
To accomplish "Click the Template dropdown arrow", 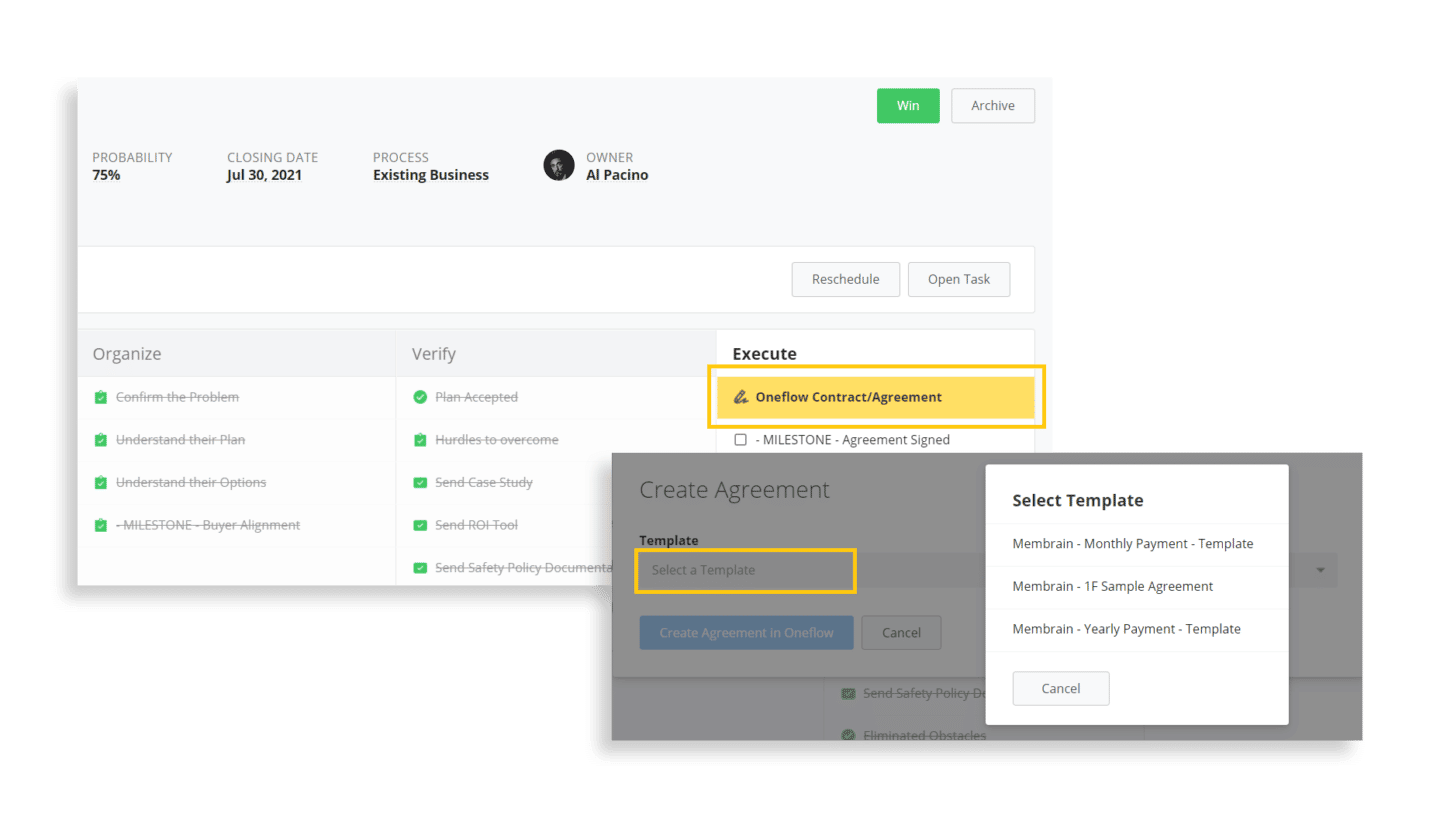I will click(1320, 570).
